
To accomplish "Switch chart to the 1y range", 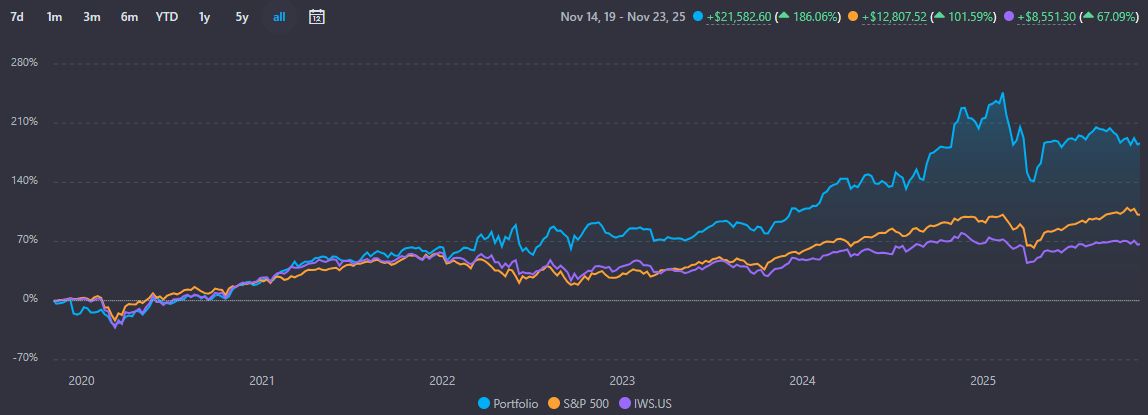I will [204, 16].
